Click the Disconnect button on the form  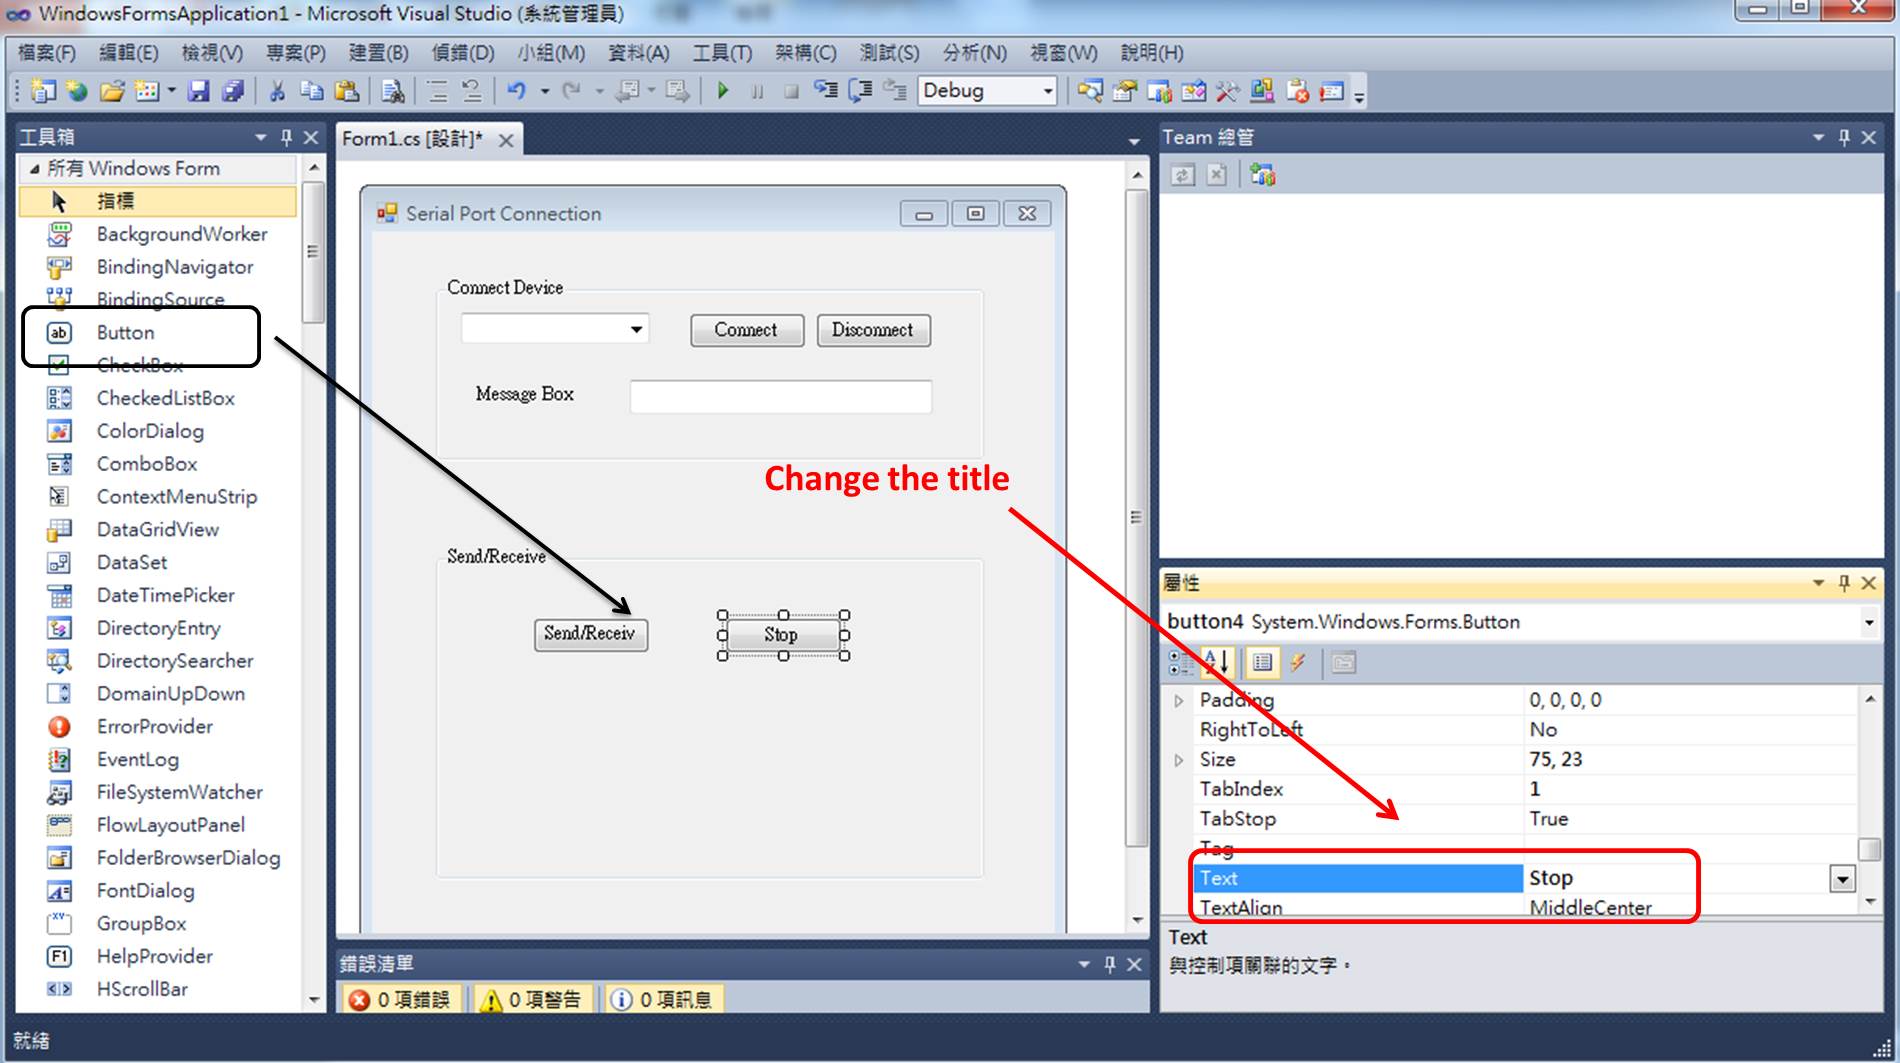pos(873,330)
